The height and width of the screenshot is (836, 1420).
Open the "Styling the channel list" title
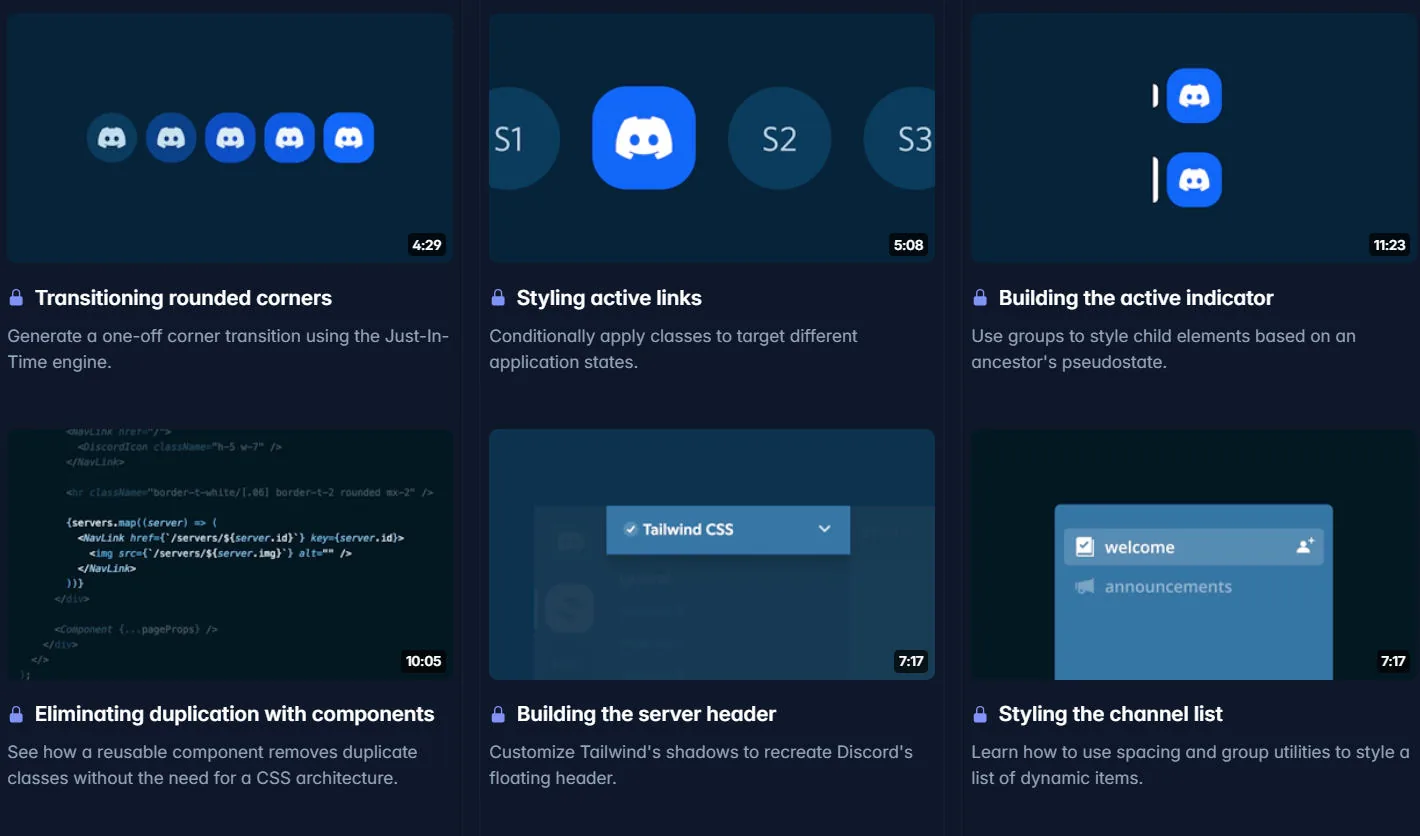point(1110,714)
